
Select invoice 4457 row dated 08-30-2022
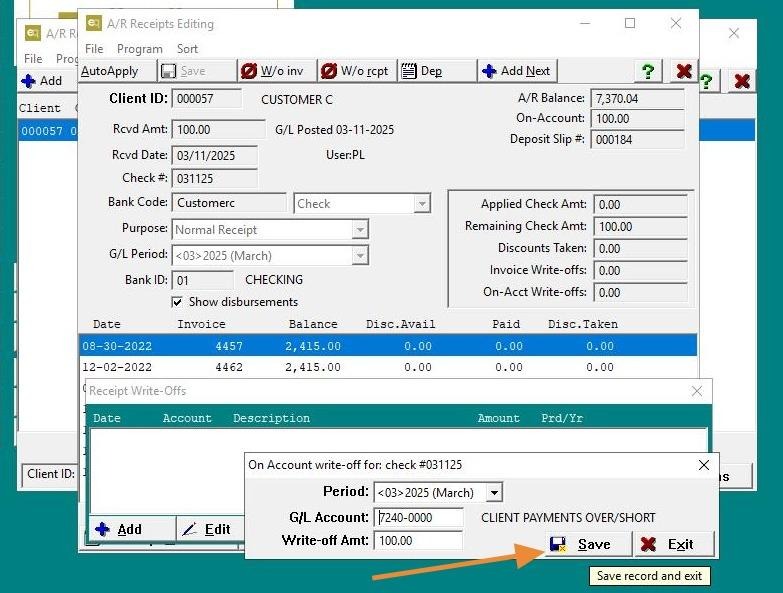click(x=388, y=346)
